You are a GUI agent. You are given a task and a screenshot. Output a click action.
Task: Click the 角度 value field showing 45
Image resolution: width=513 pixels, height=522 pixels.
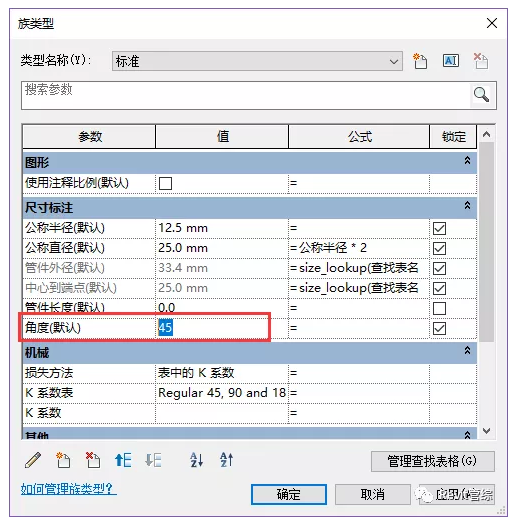[x=222, y=328]
